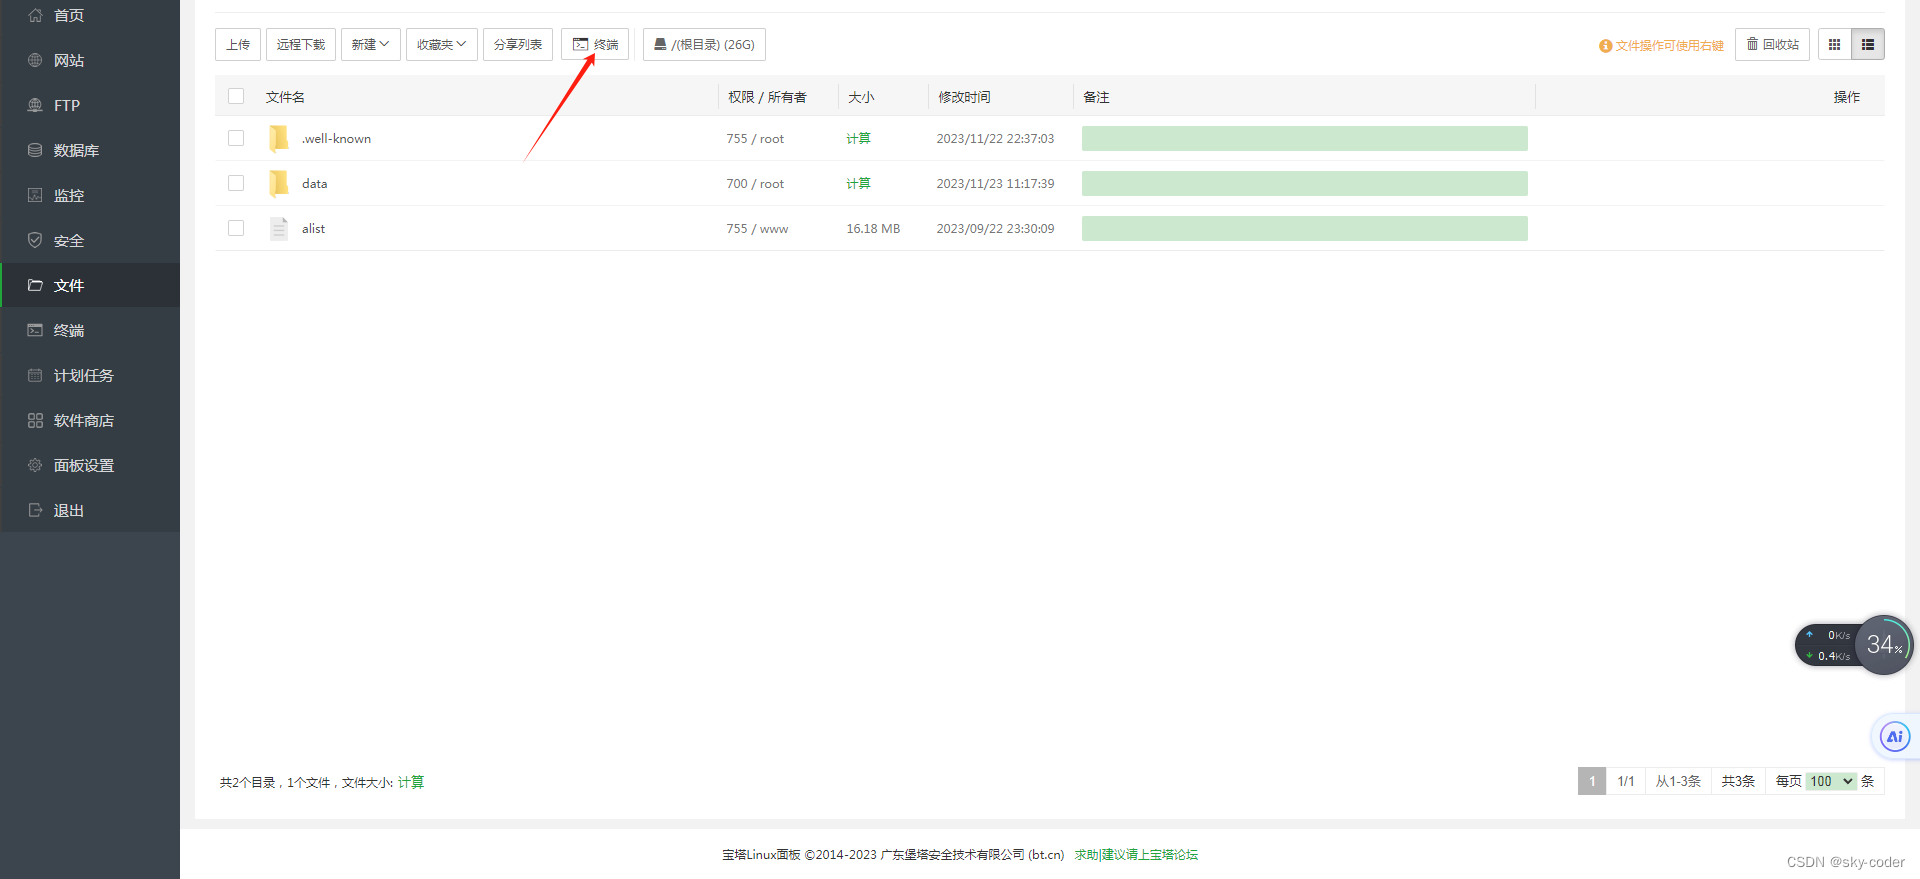The height and width of the screenshot is (879, 1920).
Task: Click 计算 size link for .well-known
Action: coord(858,138)
